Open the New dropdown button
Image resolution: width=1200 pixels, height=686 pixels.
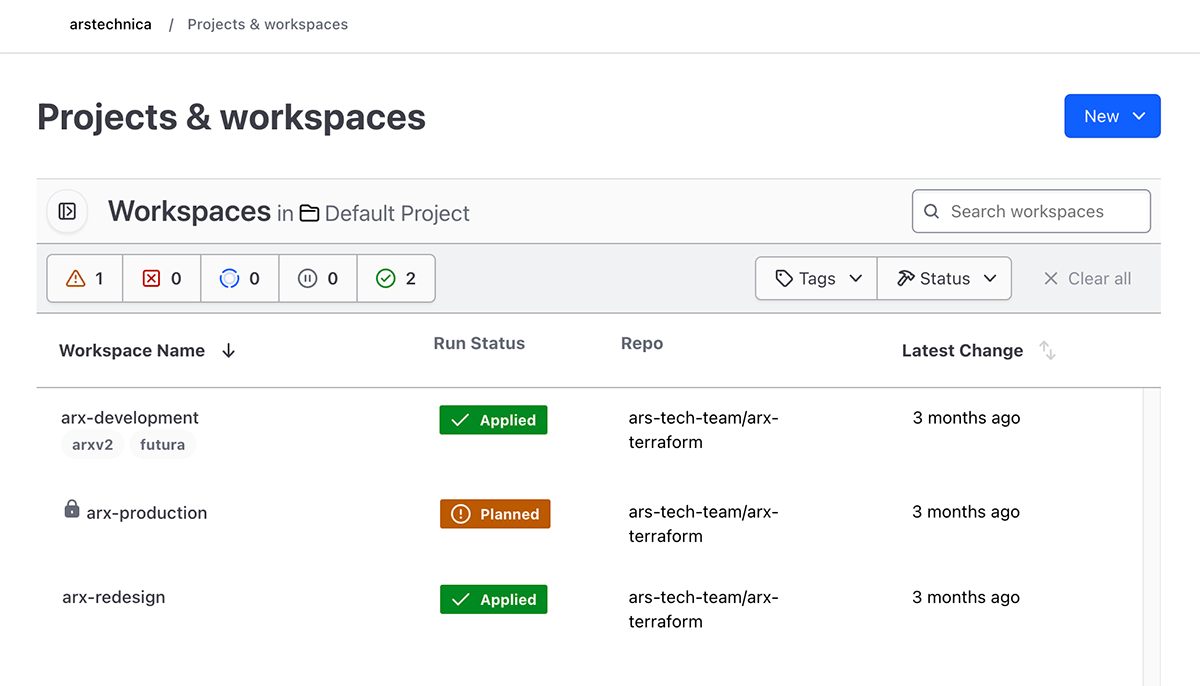(x=1112, y=116)
